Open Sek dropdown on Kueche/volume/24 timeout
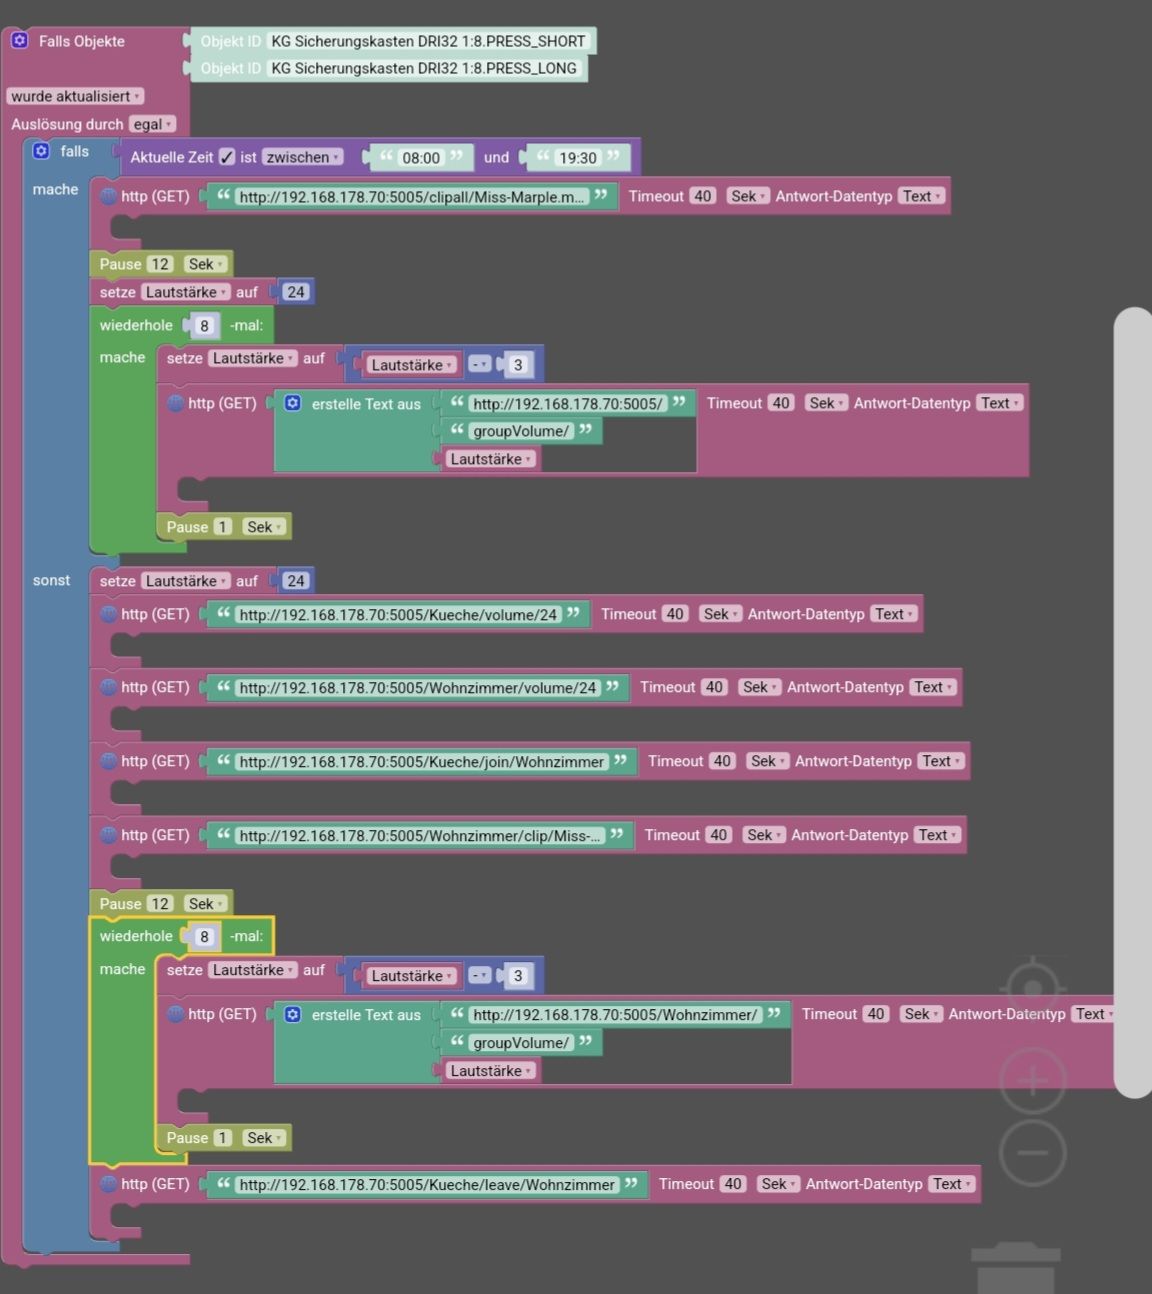 pos(721,614)
